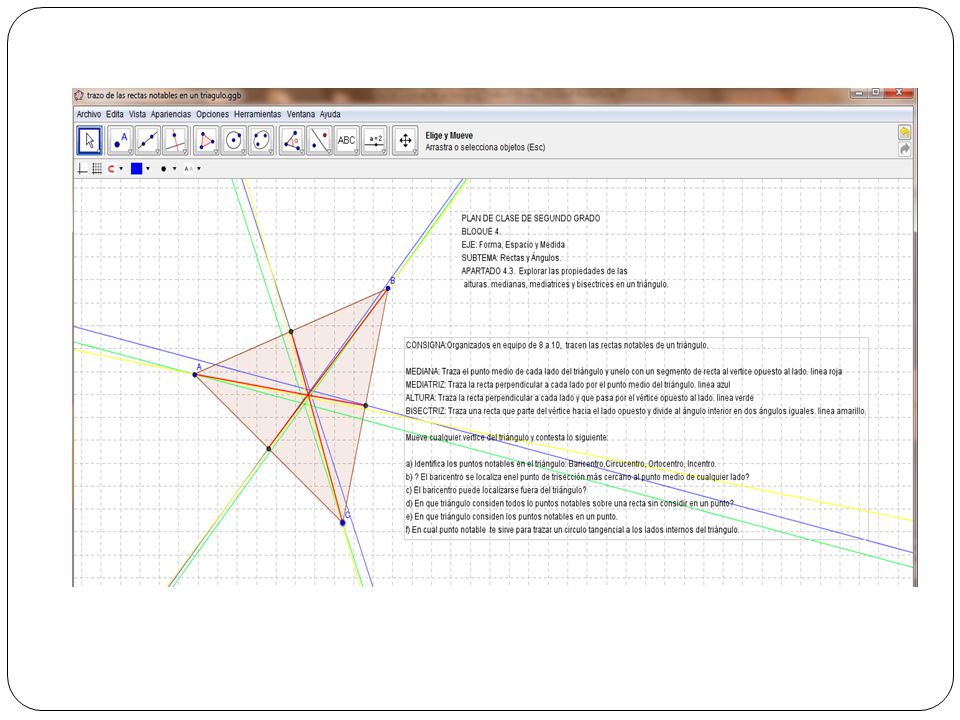
Task: Select the Reflect about Line tool
Action: click(x=319, y=141)
